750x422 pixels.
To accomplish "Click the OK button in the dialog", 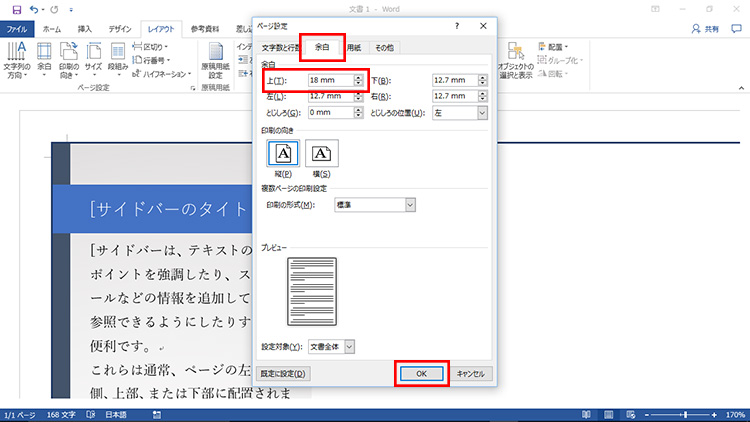I will [x=420, y=373].
